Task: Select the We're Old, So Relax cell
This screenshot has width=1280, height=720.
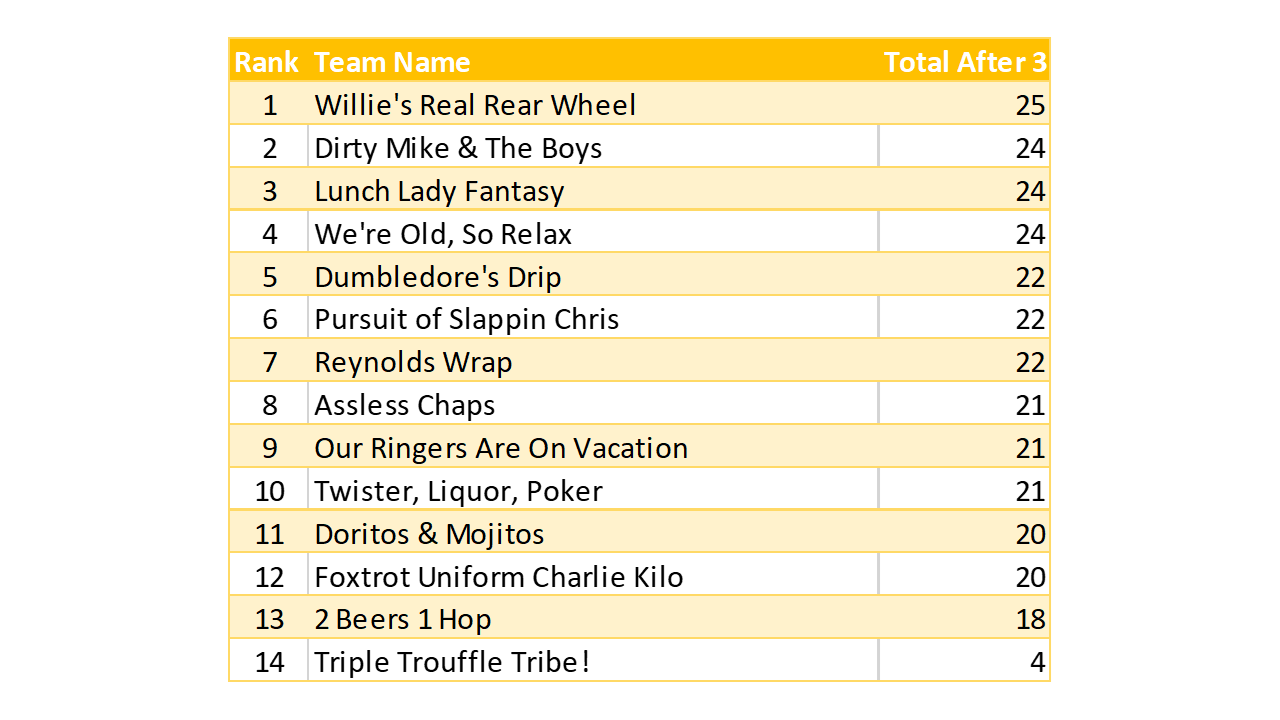Action: pyautogui.click(x=443, y=234)
